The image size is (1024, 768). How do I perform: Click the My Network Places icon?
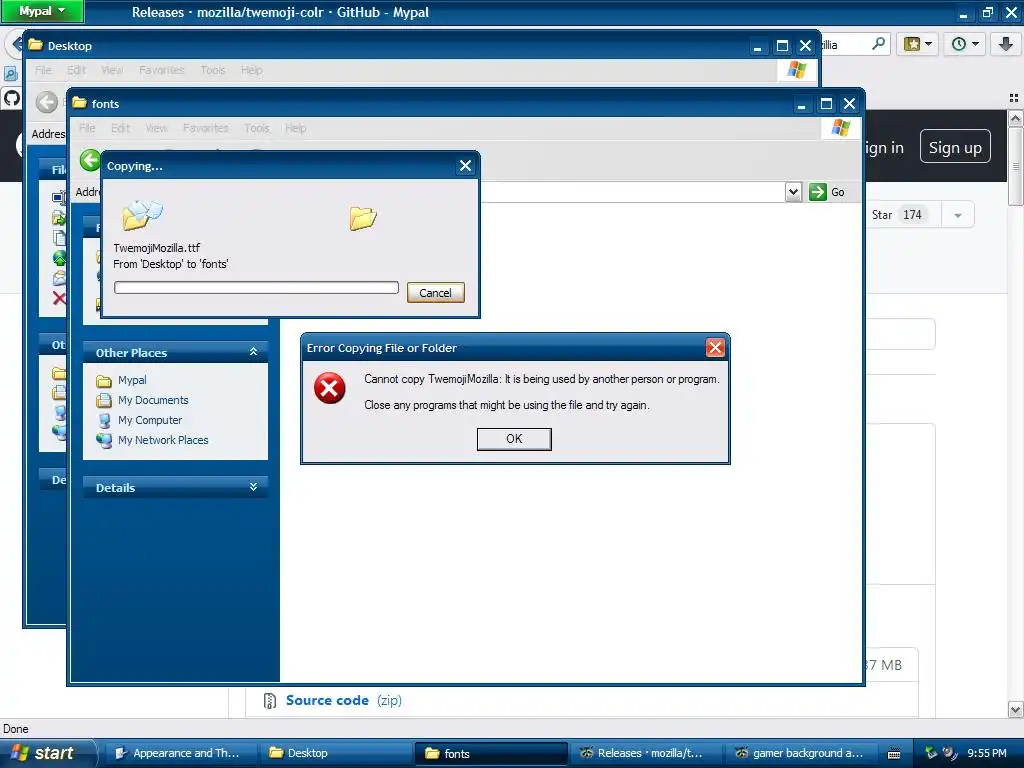pos(104,441)
